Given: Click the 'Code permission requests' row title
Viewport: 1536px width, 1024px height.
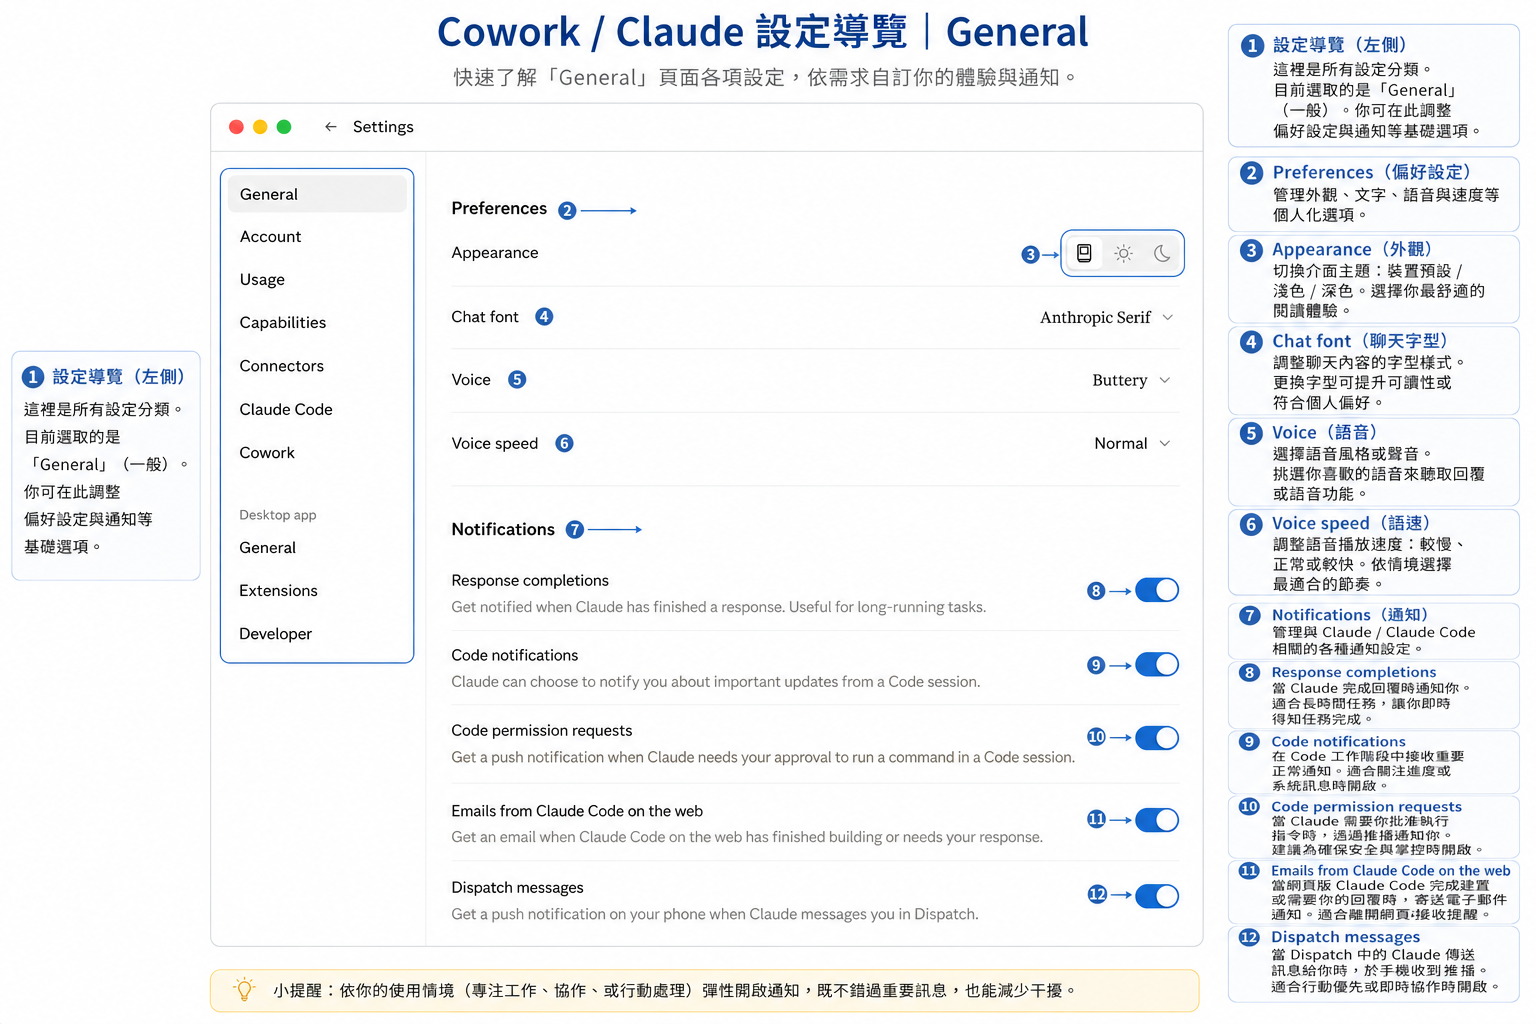Looking at the screenshot, I should coord(542,731).
